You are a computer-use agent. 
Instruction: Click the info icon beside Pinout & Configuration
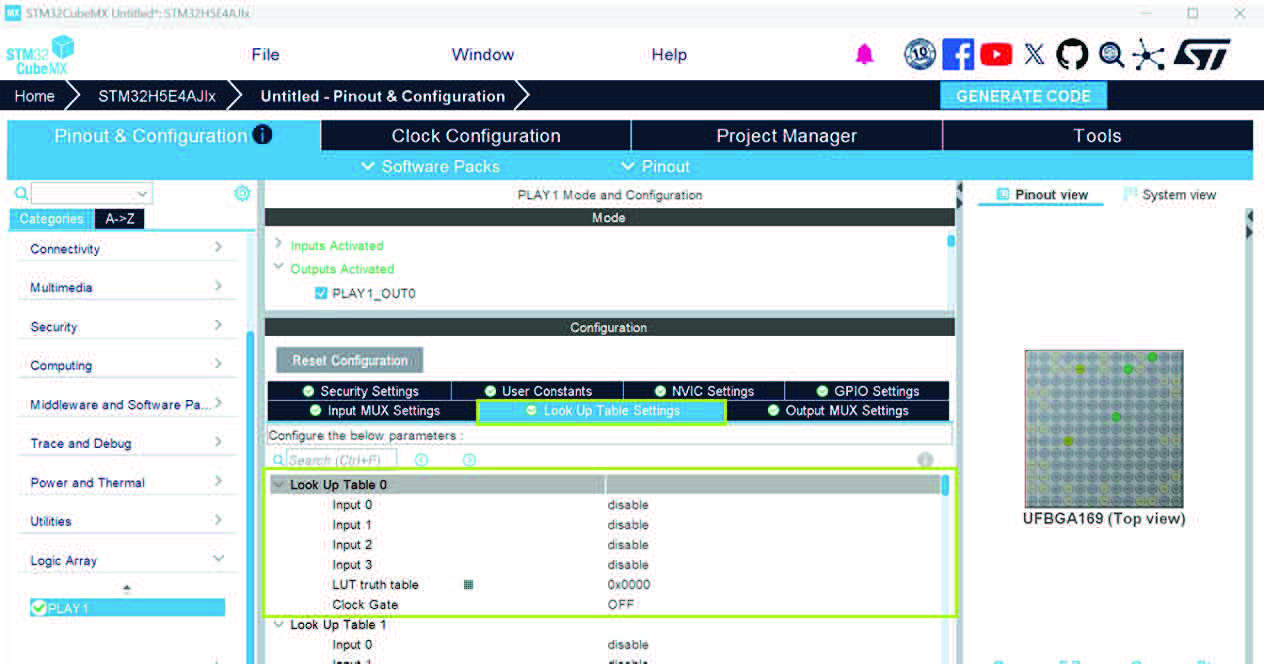(262, 134)
